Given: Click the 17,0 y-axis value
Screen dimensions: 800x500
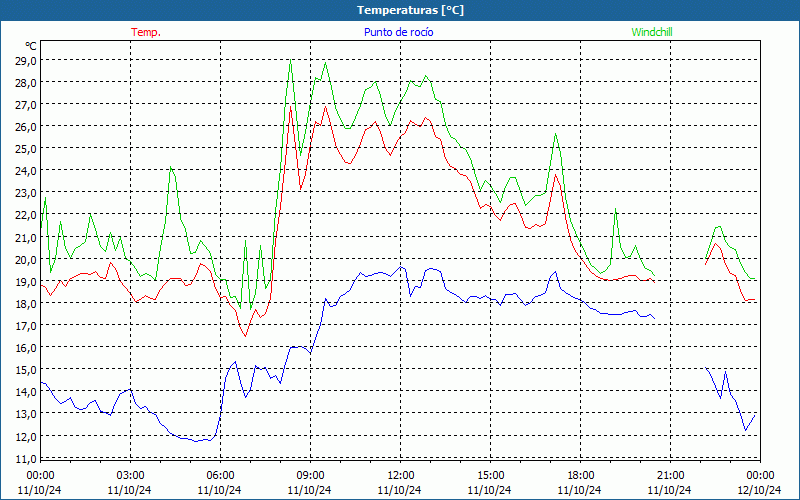Looking at the screenshot, I should 26,325.
